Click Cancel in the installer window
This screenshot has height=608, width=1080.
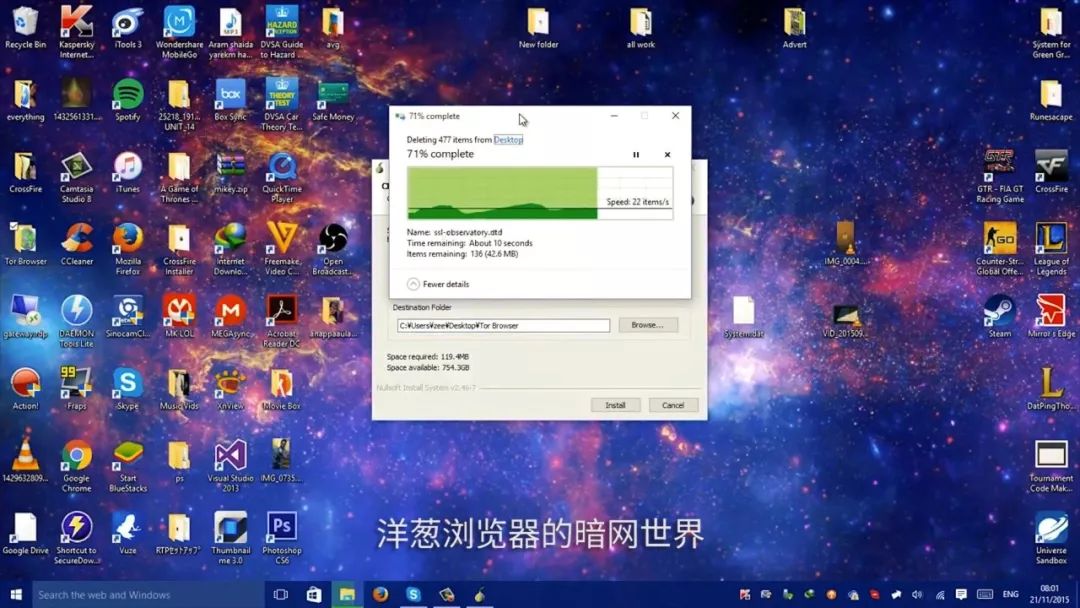point(673,405)
